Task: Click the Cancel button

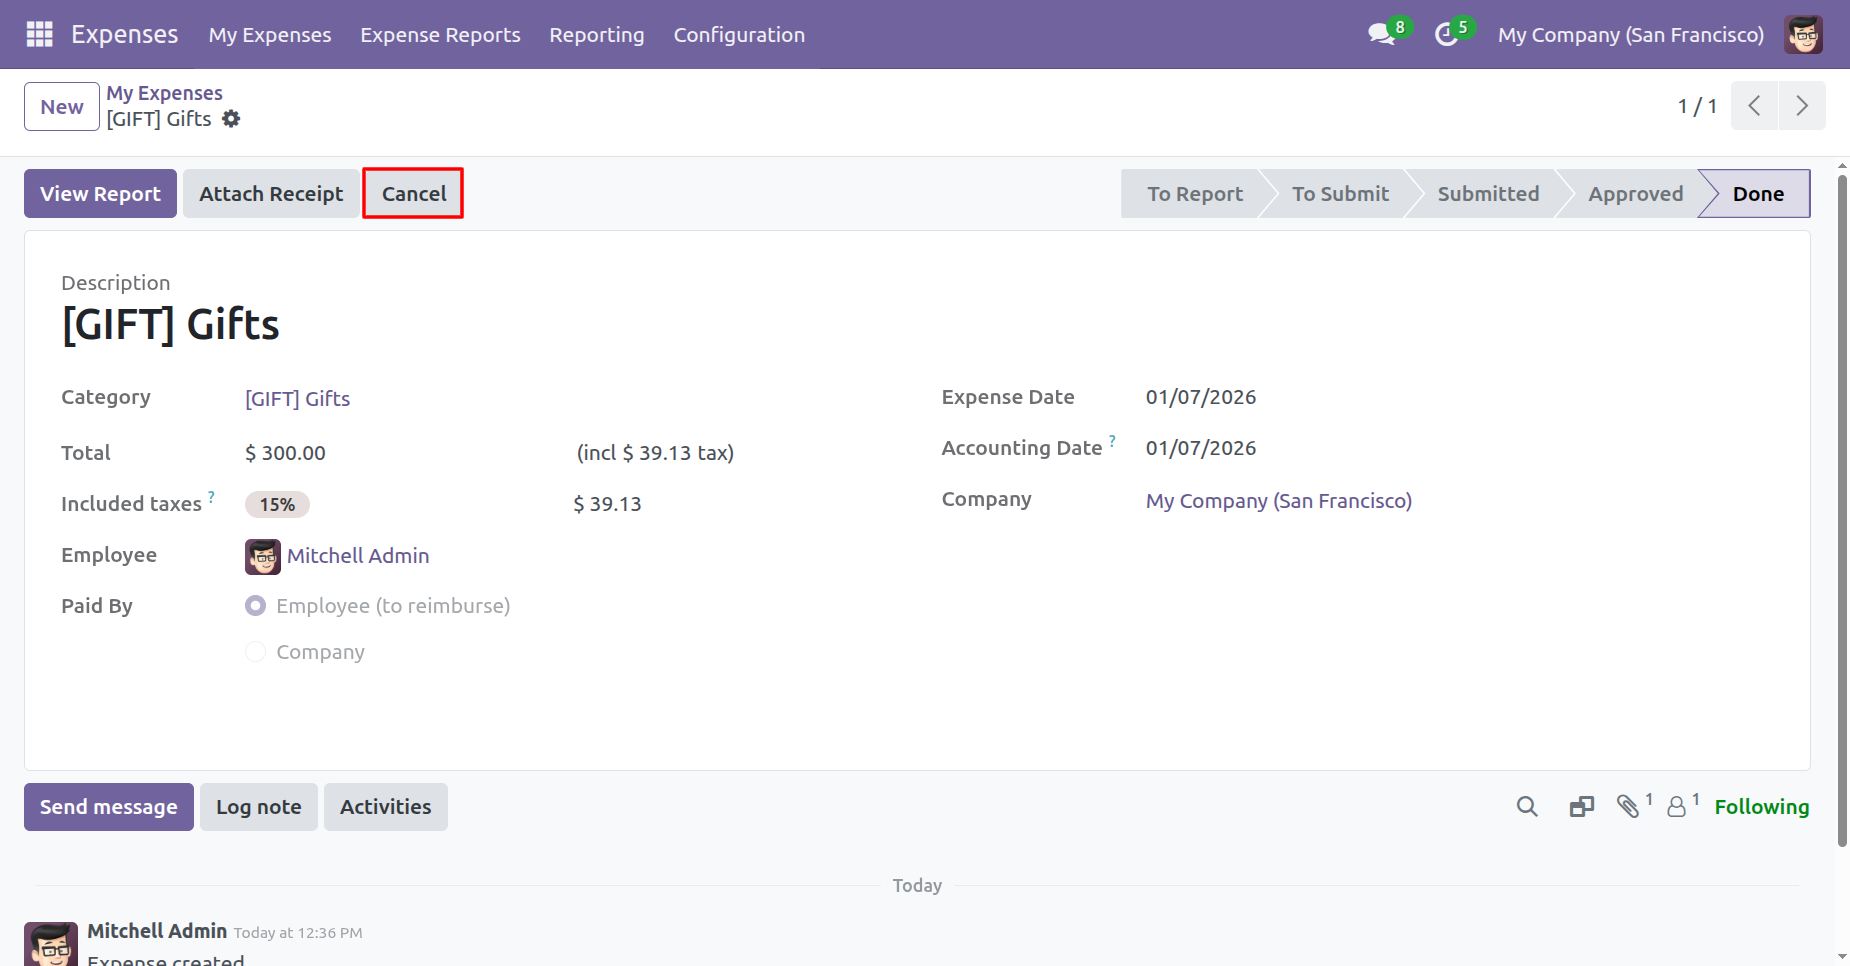Action: pyautogui.click(x=413, y=194)
